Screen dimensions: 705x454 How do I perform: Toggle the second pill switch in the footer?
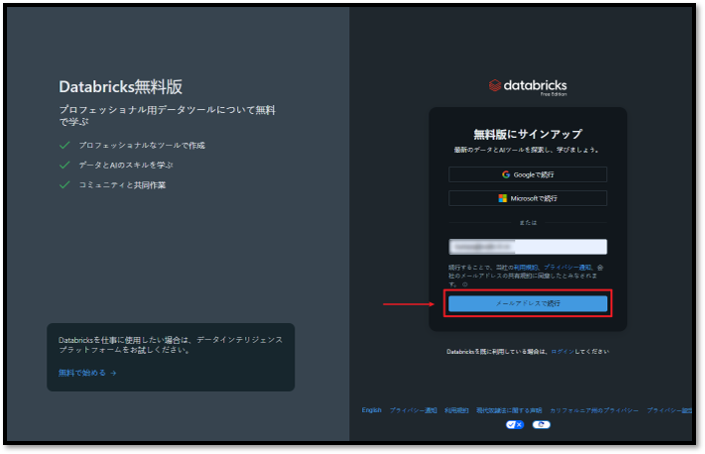pyautogui.click(x=541, y=424)
